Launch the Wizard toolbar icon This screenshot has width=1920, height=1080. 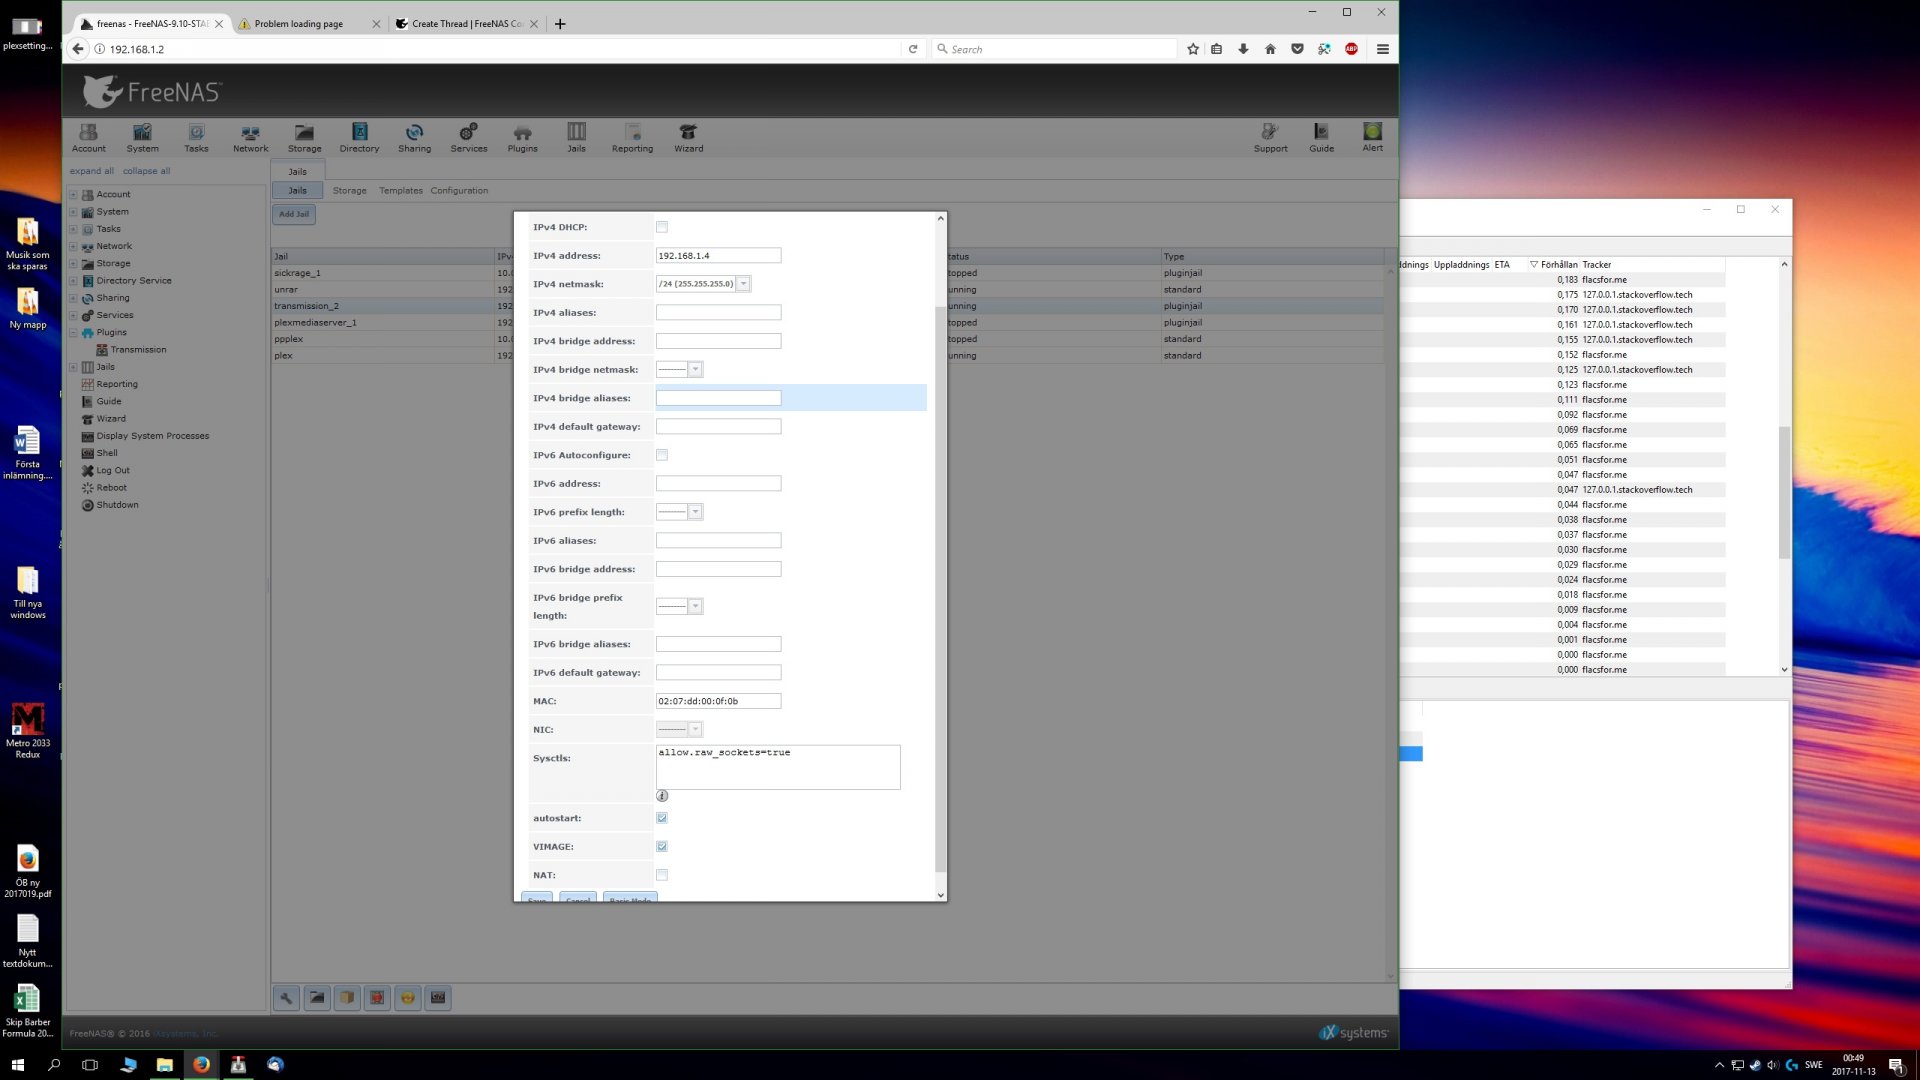(688, 138)
